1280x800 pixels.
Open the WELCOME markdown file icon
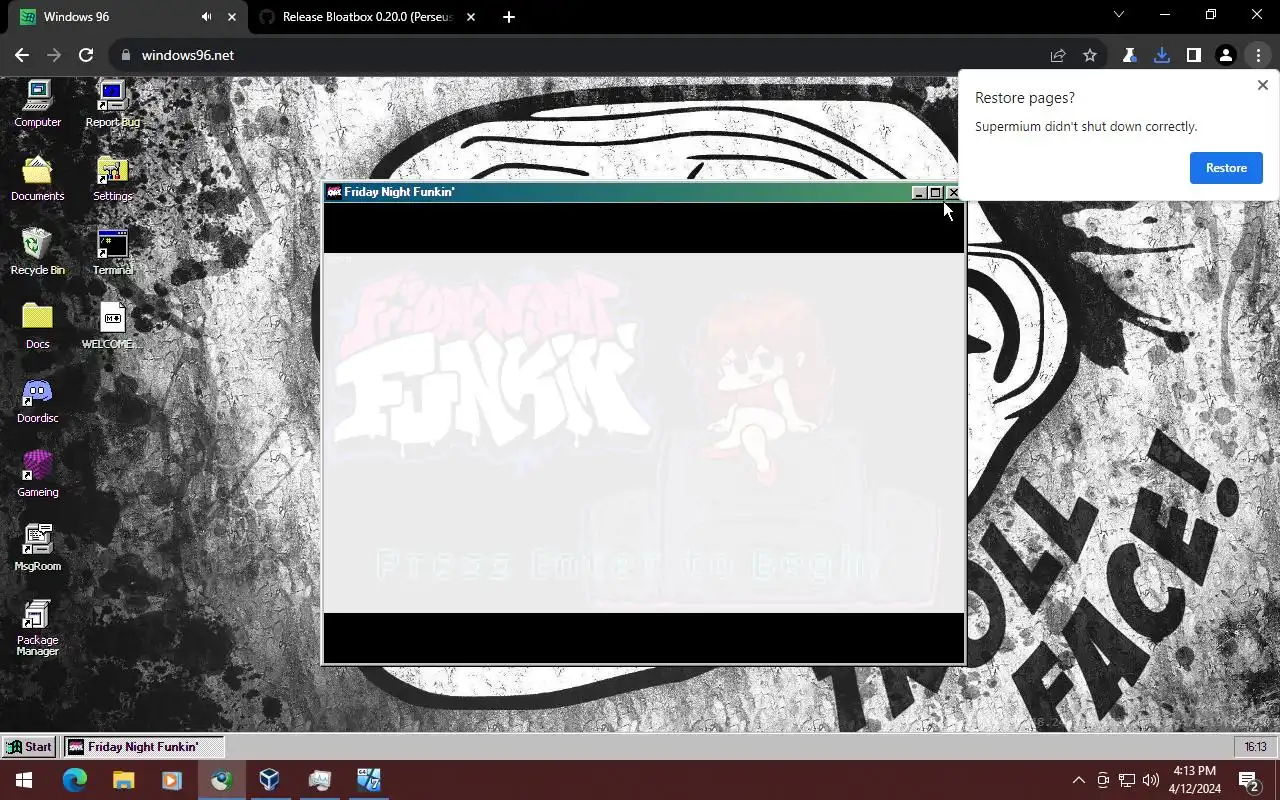(x=112, y=326)
